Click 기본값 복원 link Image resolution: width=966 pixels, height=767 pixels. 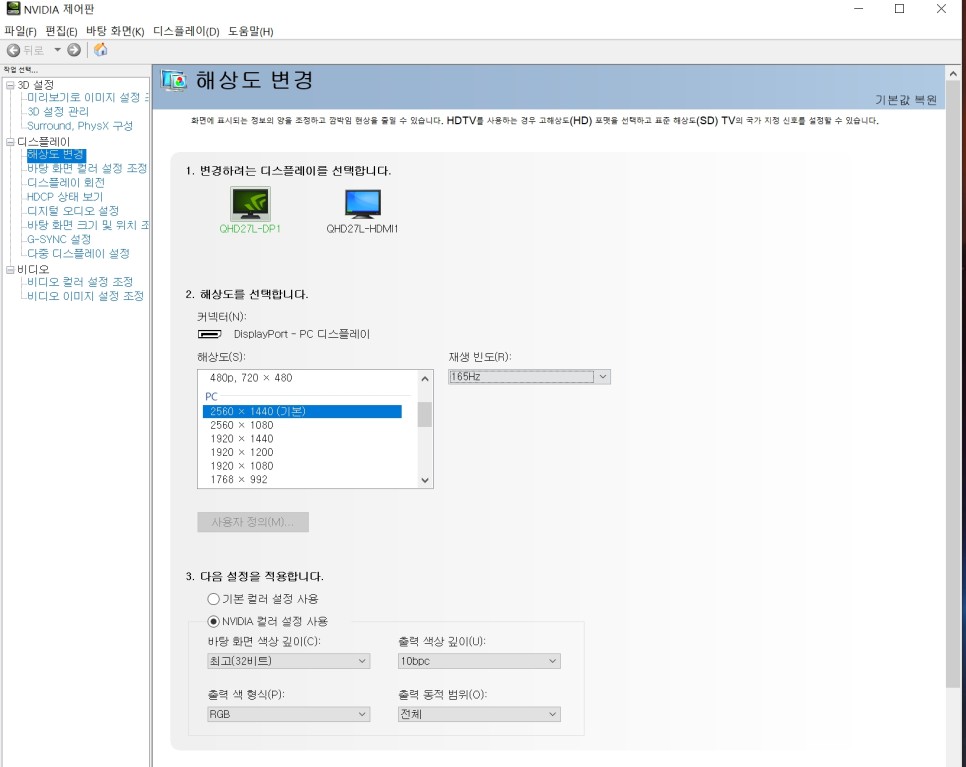(x=906, y=100)
